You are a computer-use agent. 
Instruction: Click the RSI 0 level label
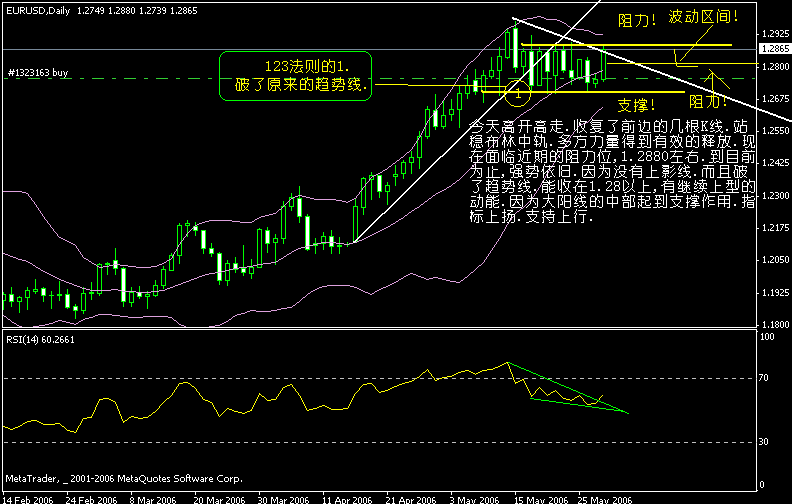762,485
